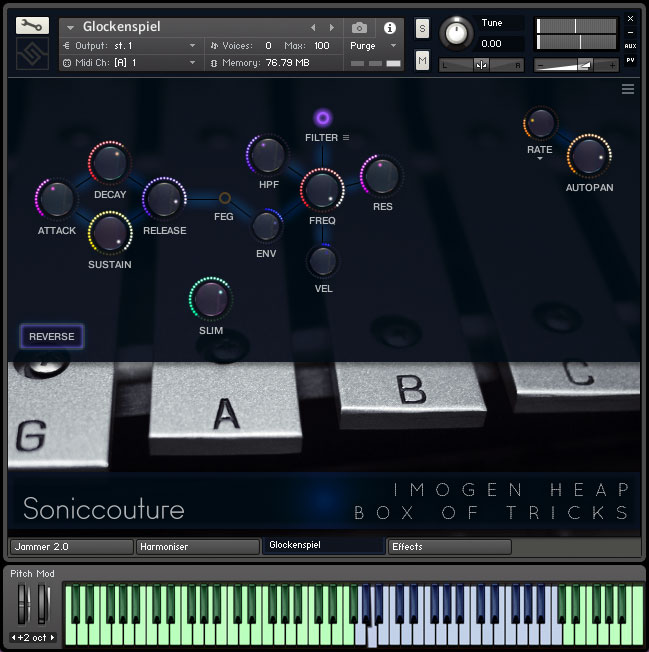Toggle the AUX sends view

(x=630, y=46)
